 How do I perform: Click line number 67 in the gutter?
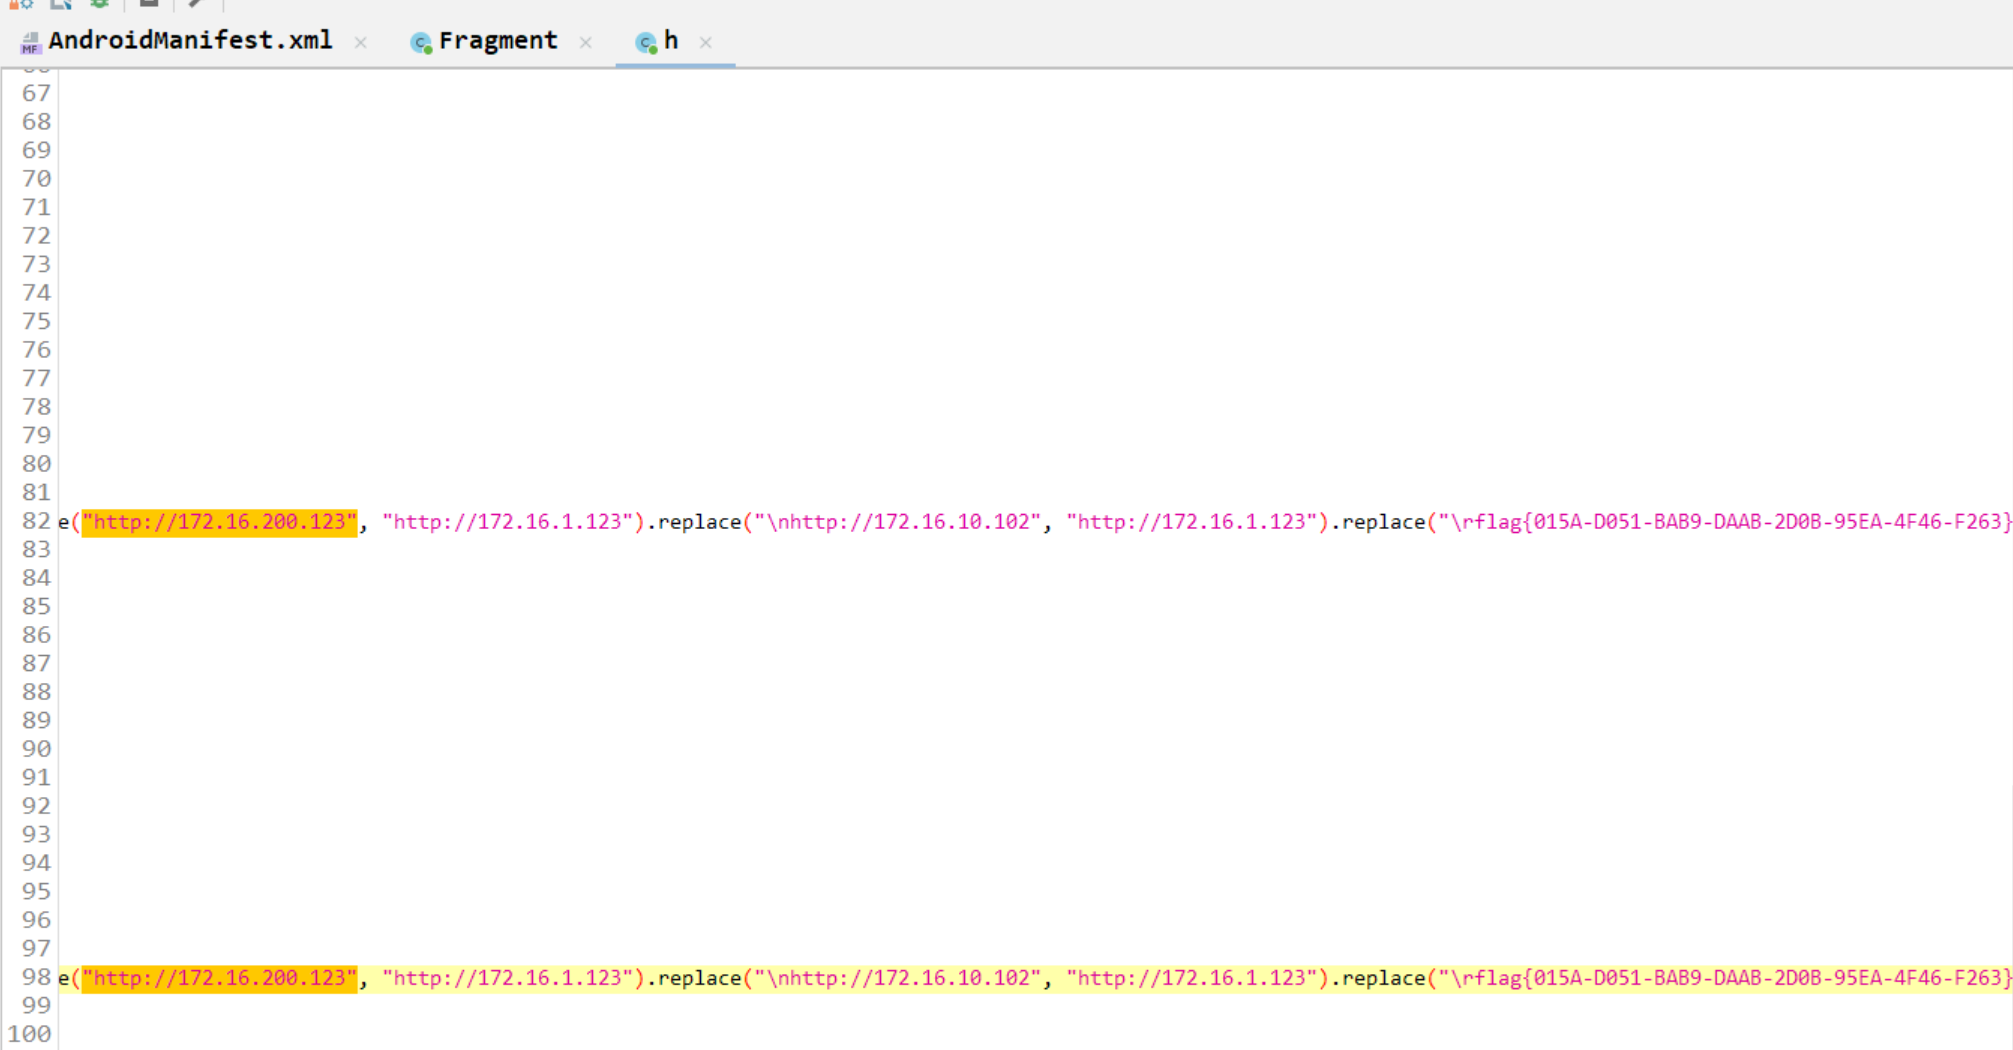coord(36,93)
